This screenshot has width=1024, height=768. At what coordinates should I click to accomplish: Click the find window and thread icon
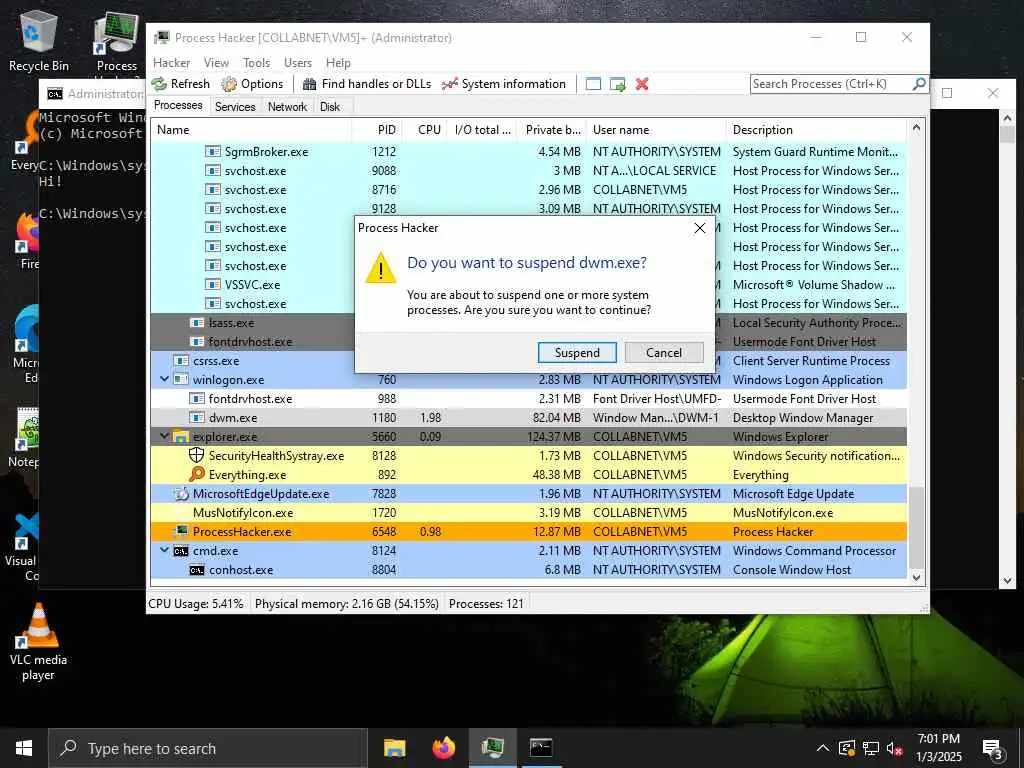click(617, 84)
